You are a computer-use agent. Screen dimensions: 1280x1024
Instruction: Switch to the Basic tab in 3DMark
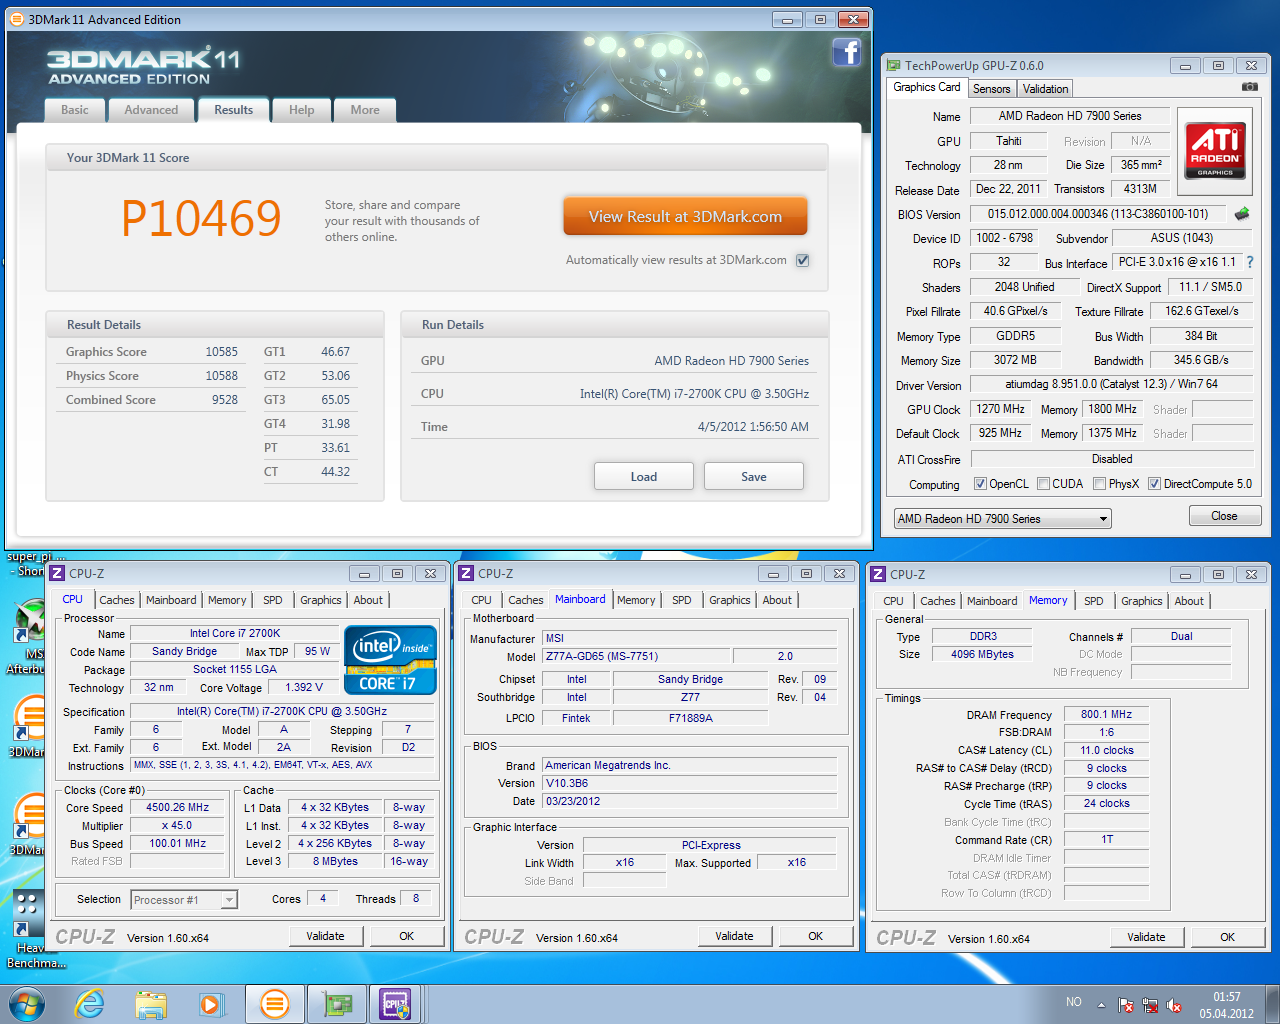click(75, 110)
